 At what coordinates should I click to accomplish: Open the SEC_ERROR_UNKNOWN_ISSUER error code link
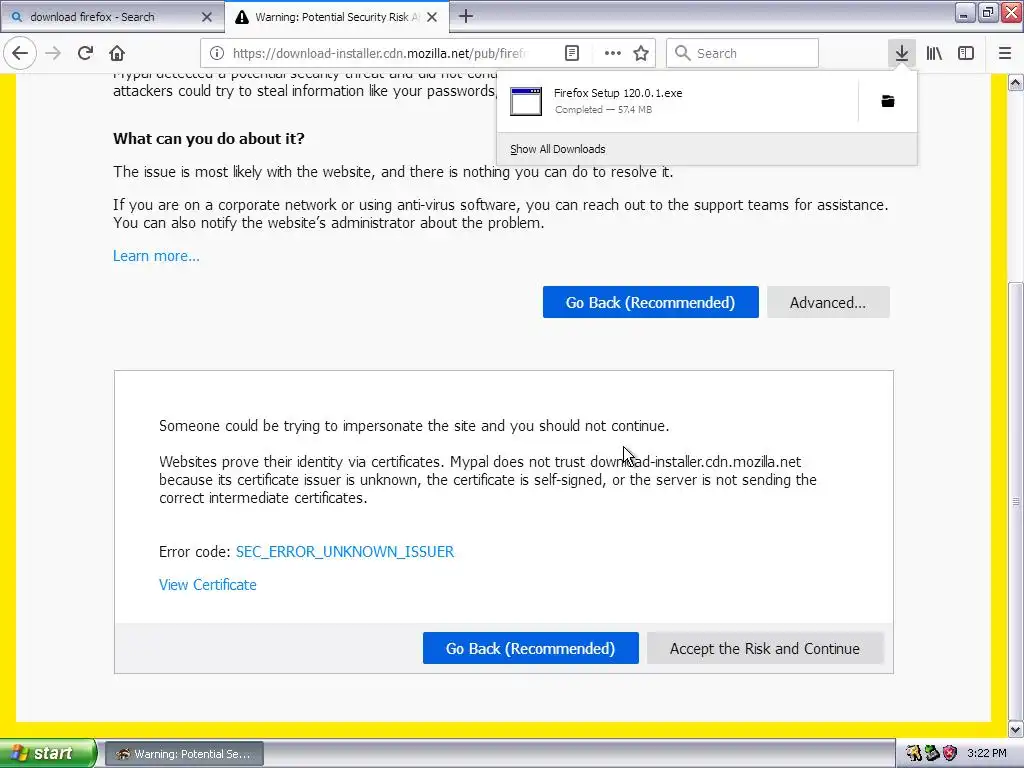pos(345,552)
